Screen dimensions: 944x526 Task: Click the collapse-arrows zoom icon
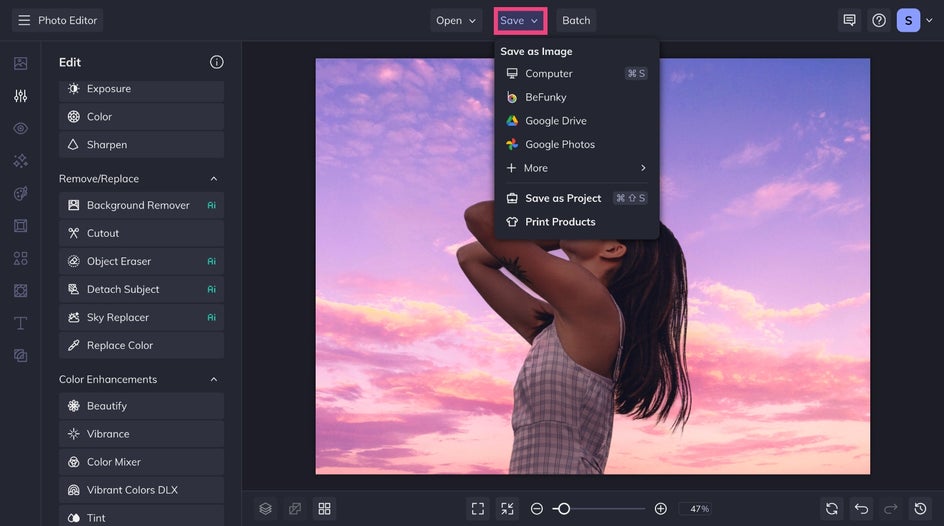[x=508, y=509]
